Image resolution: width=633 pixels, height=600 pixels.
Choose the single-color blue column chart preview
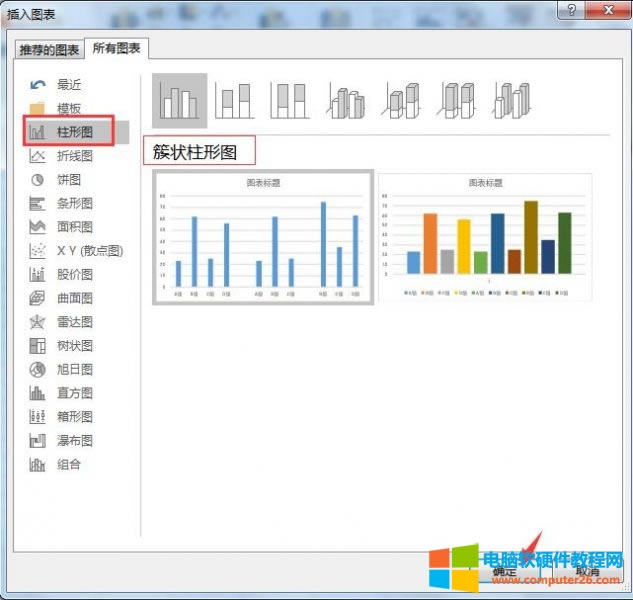coord(263,237)
